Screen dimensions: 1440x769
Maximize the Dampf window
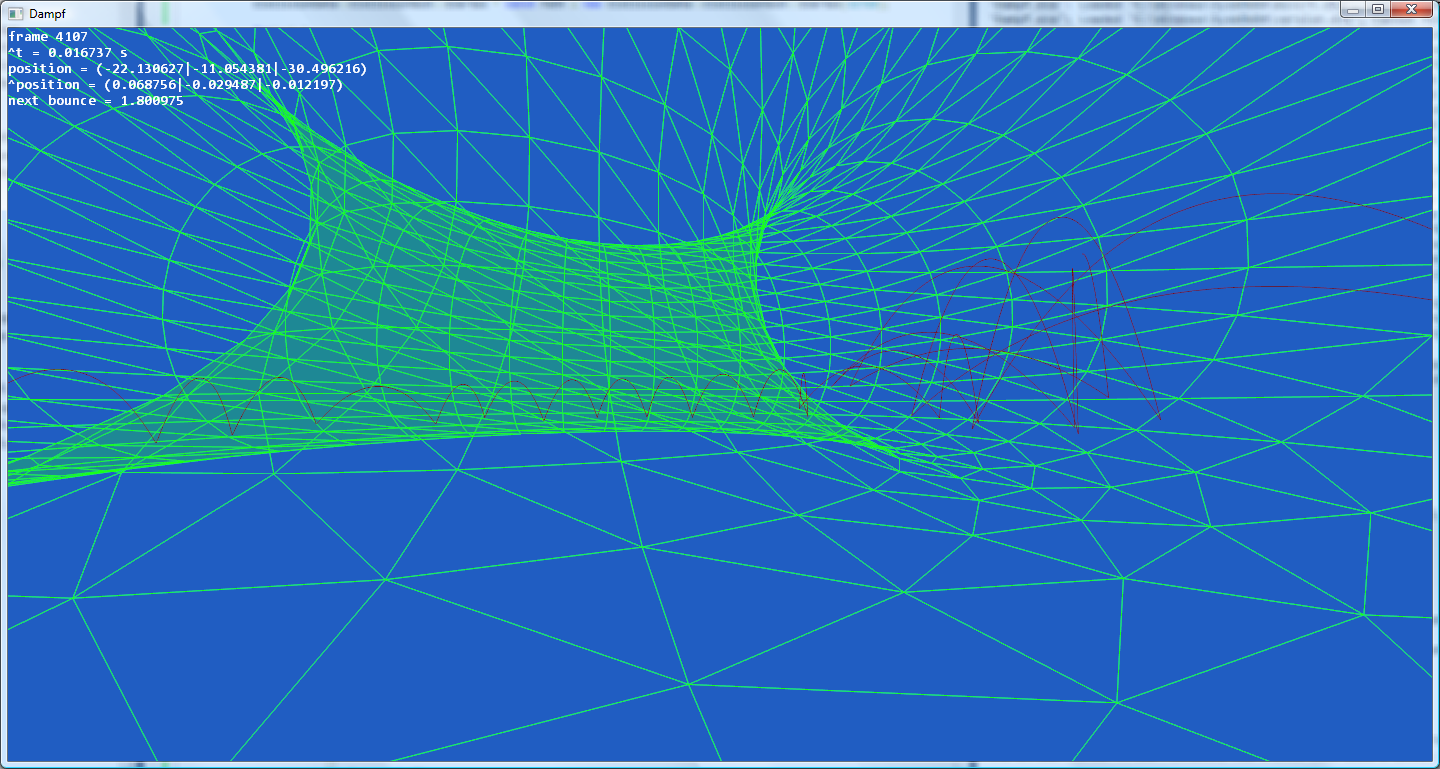point(1378,9)
